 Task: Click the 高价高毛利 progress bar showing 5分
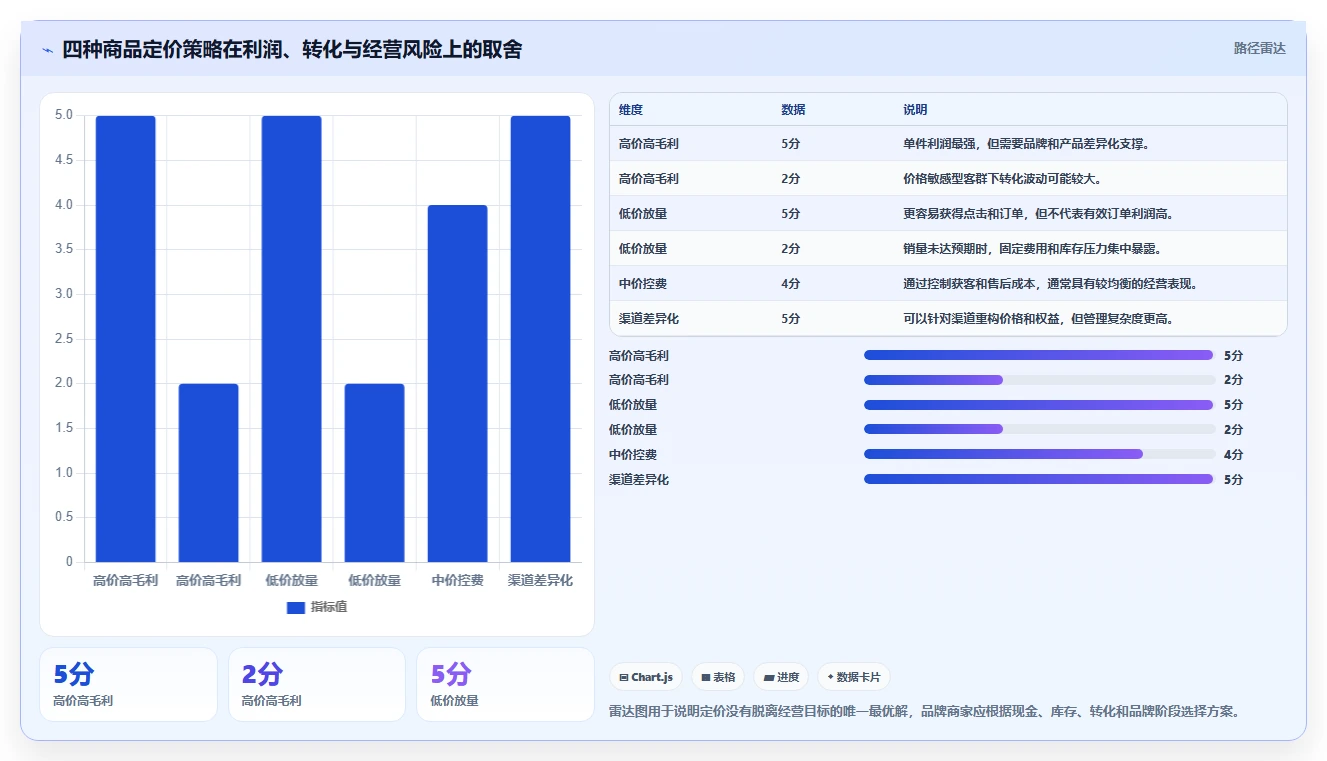tap(1039, 355)
